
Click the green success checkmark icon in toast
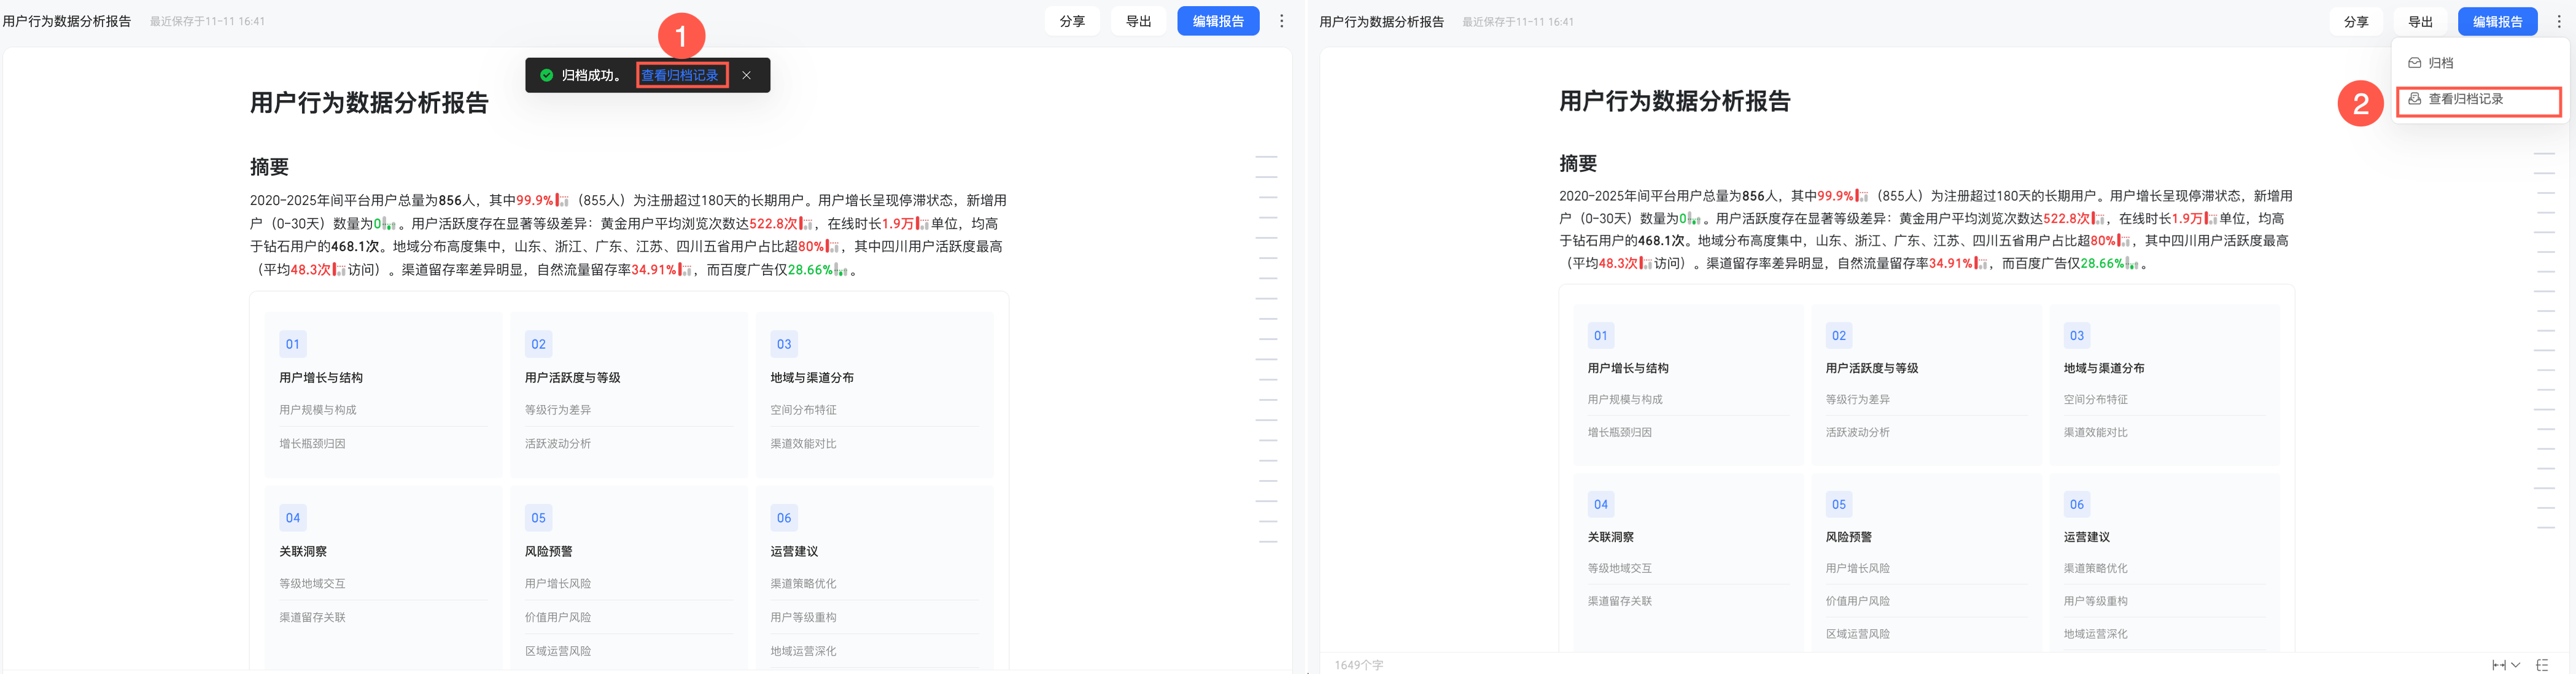tap(546, 75)
